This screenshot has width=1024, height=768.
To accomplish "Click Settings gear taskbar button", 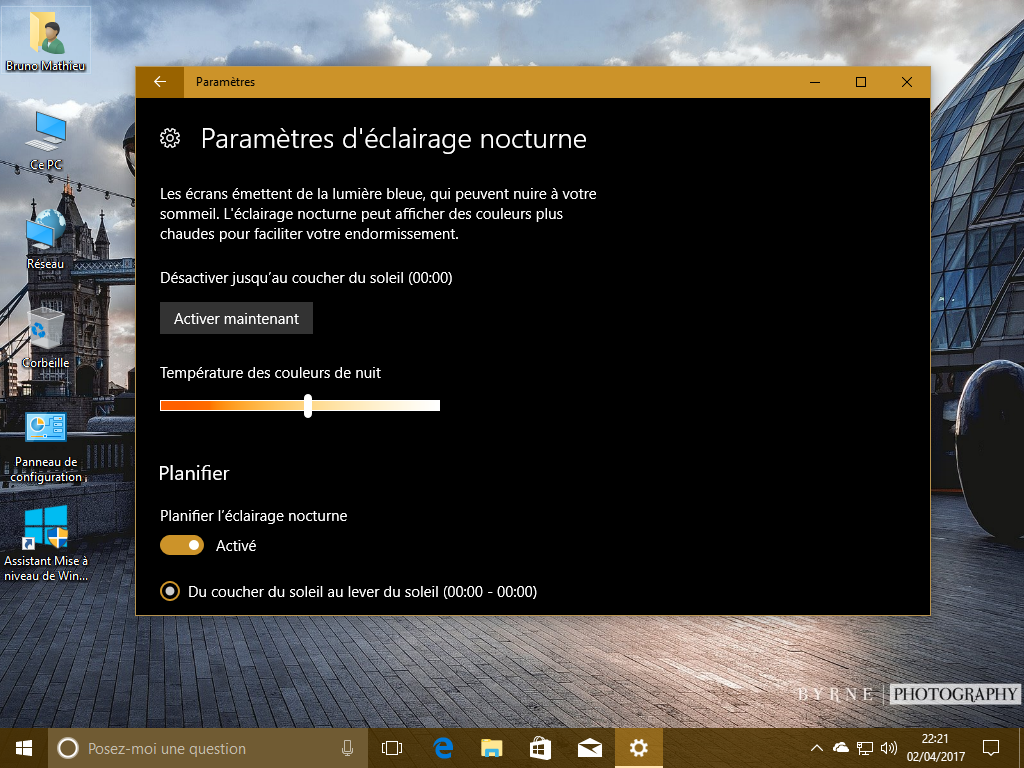I will (639, 748).
